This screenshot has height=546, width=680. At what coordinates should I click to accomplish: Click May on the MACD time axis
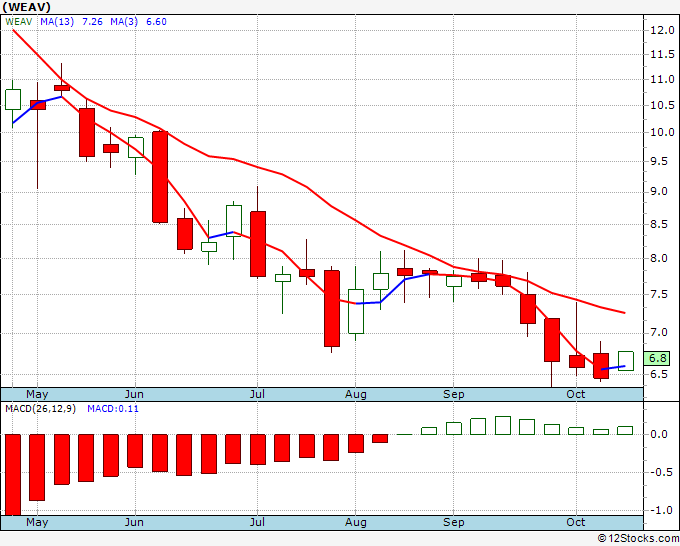pyautogui.click(x=37, y=522)
